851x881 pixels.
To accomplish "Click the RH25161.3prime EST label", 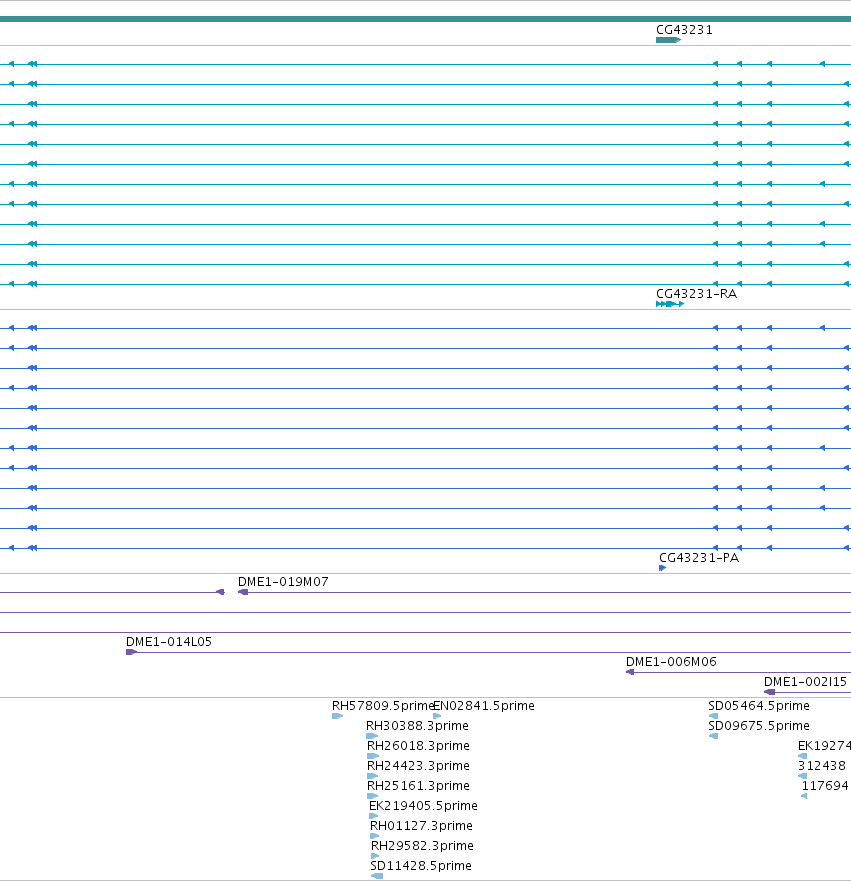I will click(x=418, y=785).
